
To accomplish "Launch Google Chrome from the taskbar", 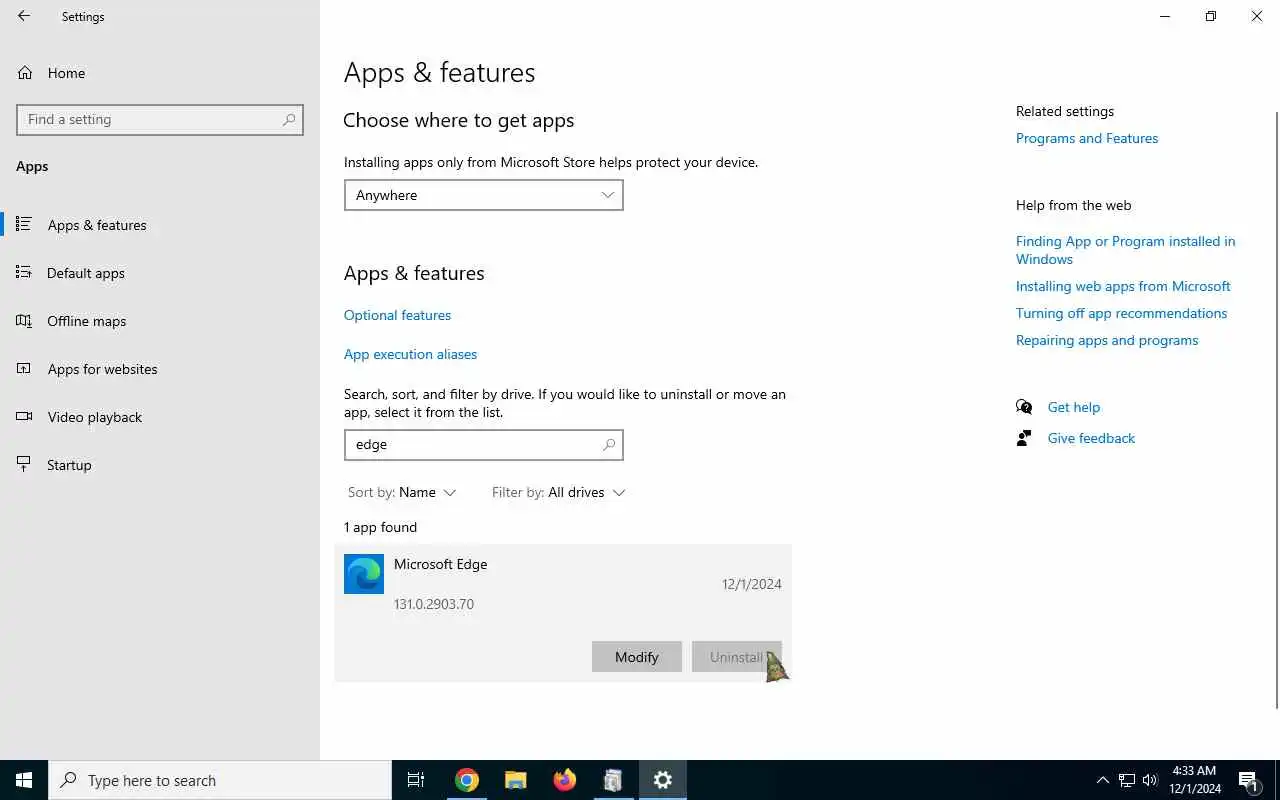I will click(x=466, y=780).
